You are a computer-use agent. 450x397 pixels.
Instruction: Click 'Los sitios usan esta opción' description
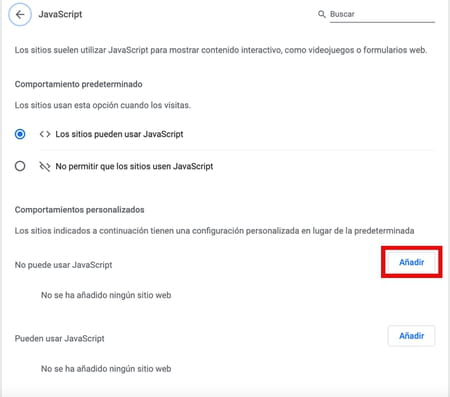pyautogui.click(x=103, y=105)
